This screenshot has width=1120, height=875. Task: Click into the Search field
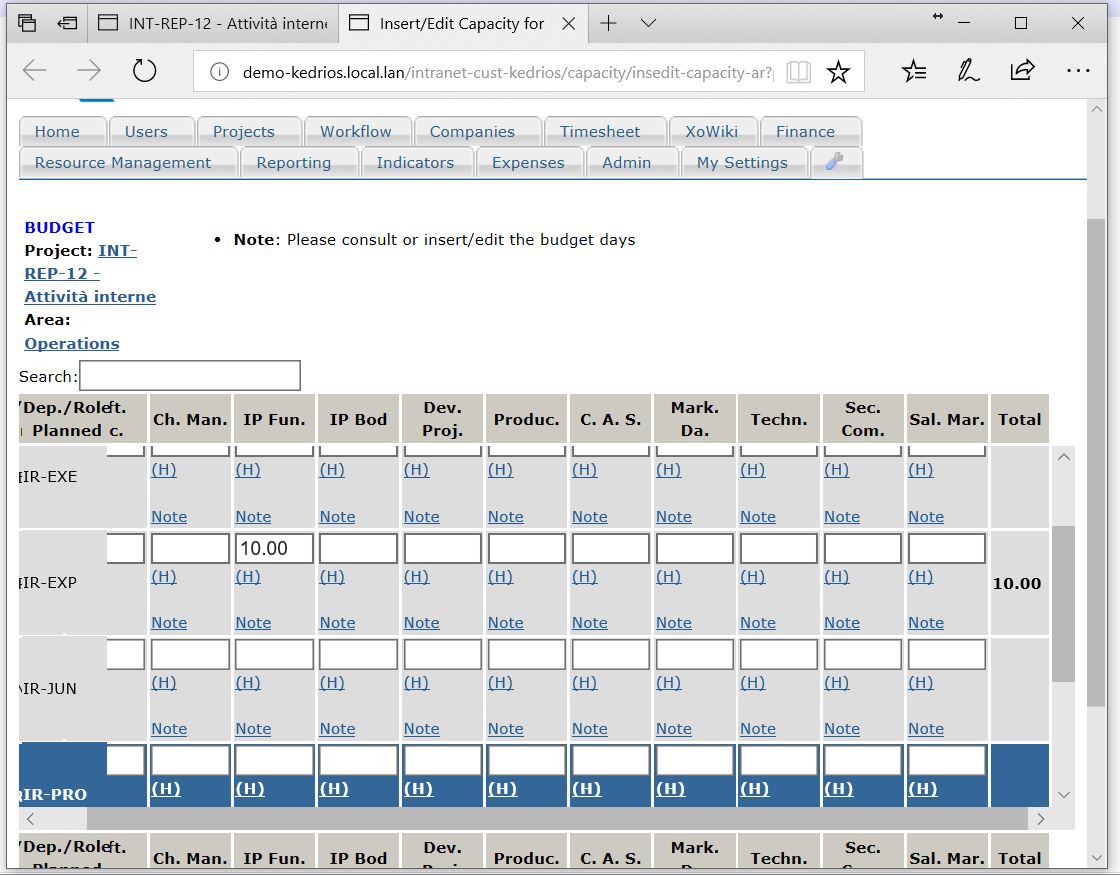(190, 376)
